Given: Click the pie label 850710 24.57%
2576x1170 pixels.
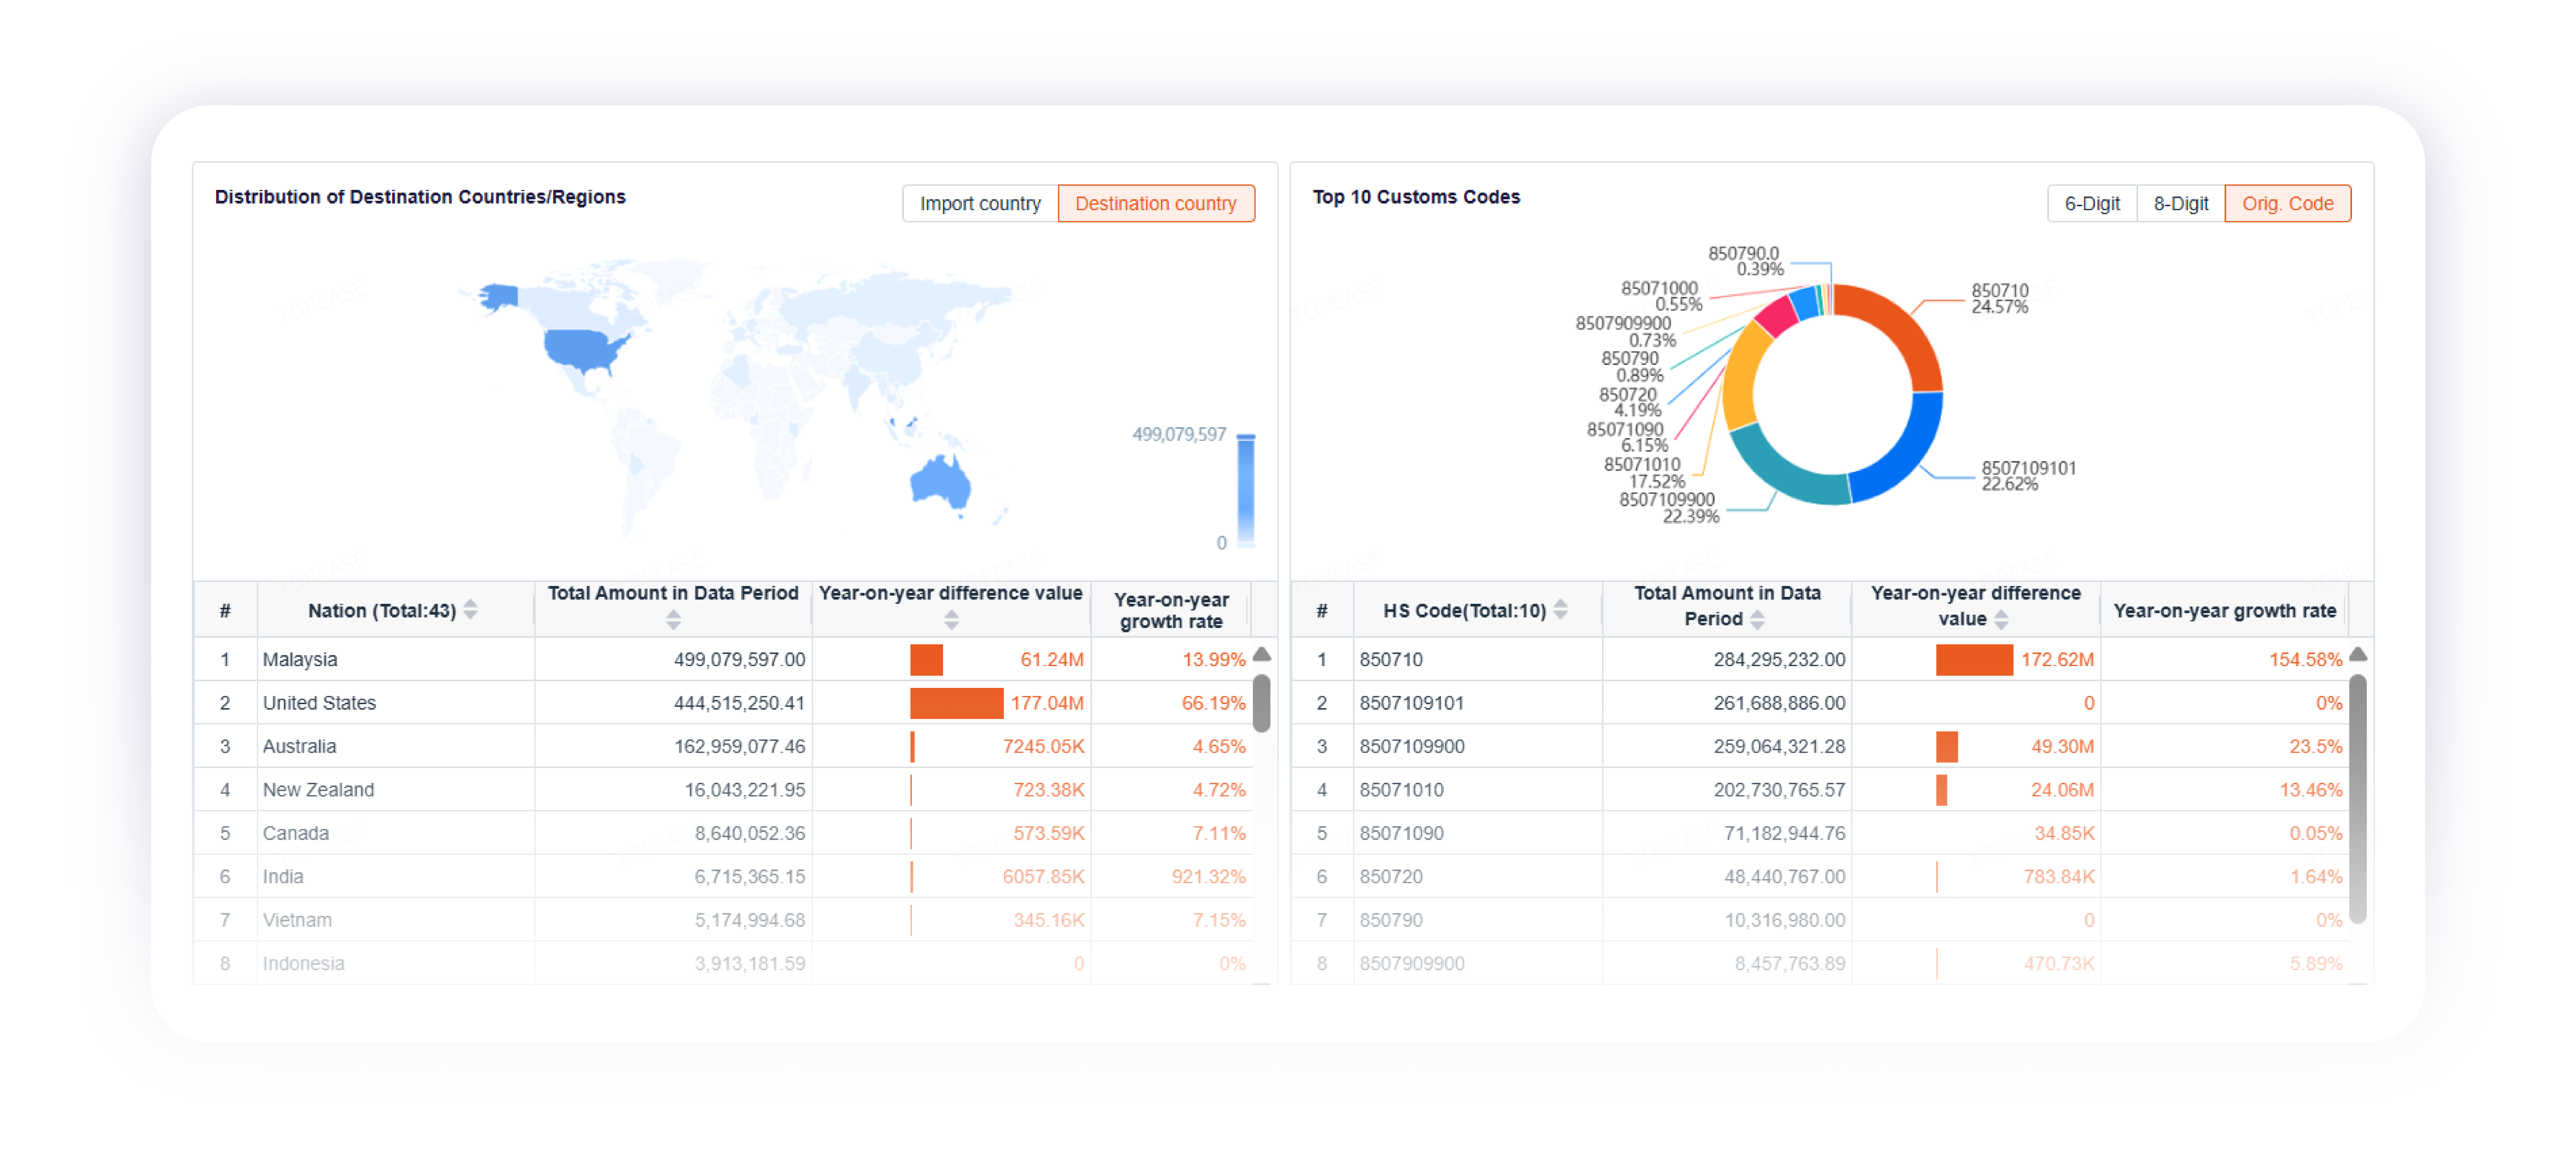Looking at the screenshot, I should [x=1999, y=298].
